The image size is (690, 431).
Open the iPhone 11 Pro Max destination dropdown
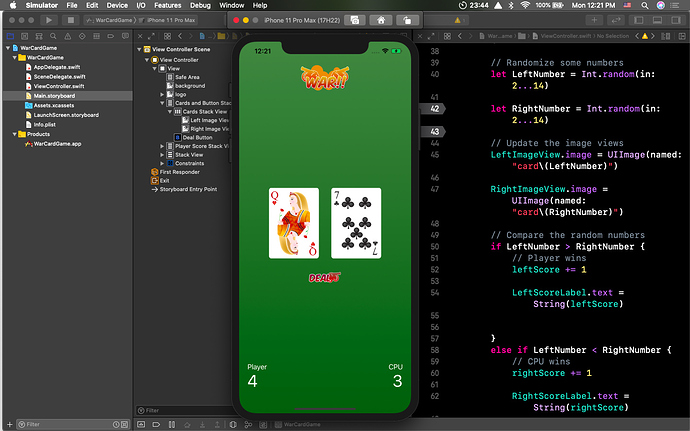pyautogui.click(x=168, y=20)
